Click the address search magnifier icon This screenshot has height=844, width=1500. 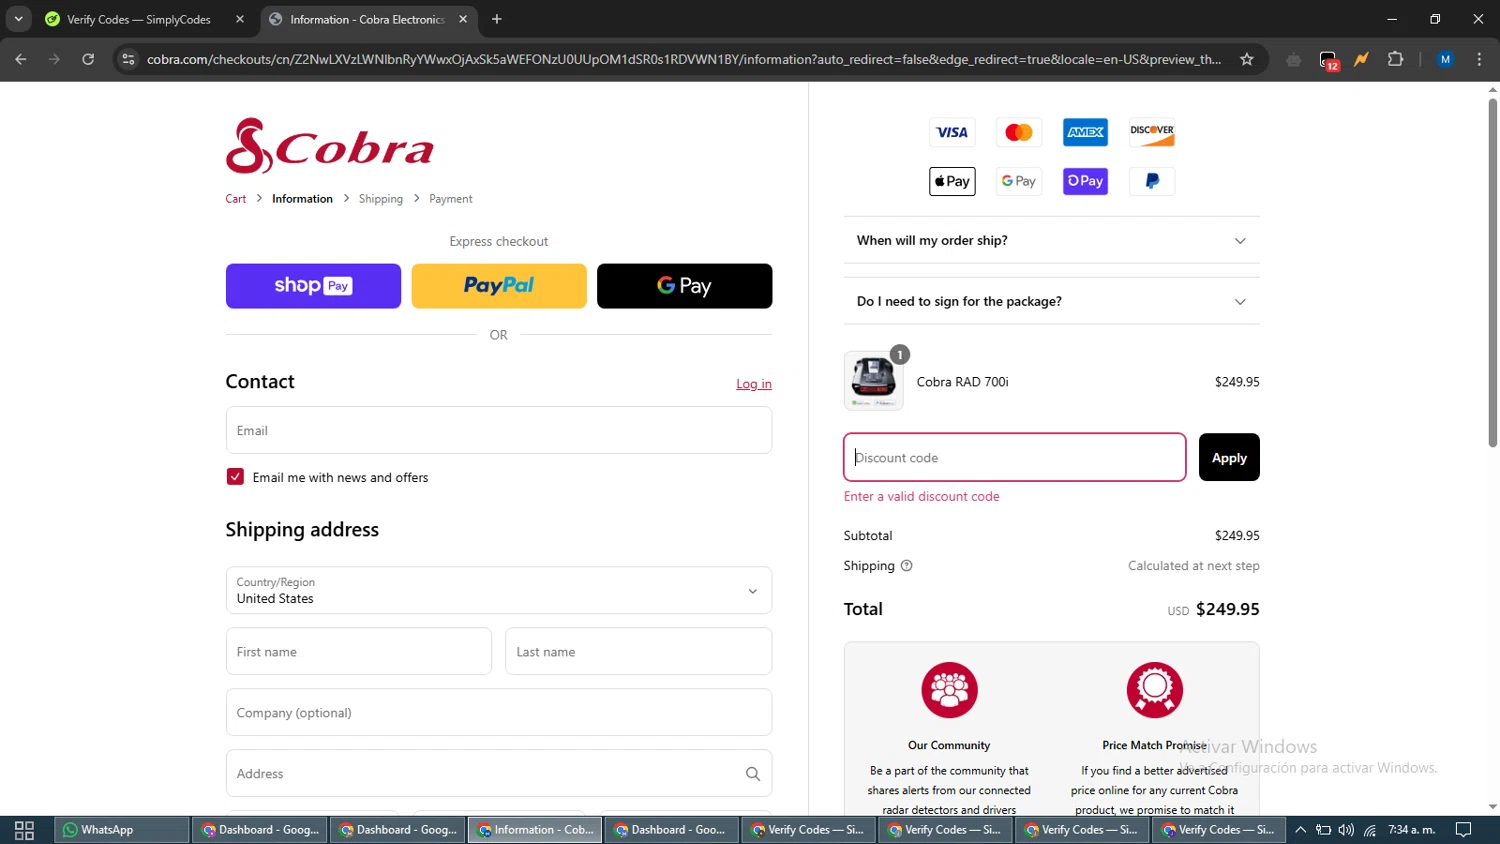coord(753,774)
